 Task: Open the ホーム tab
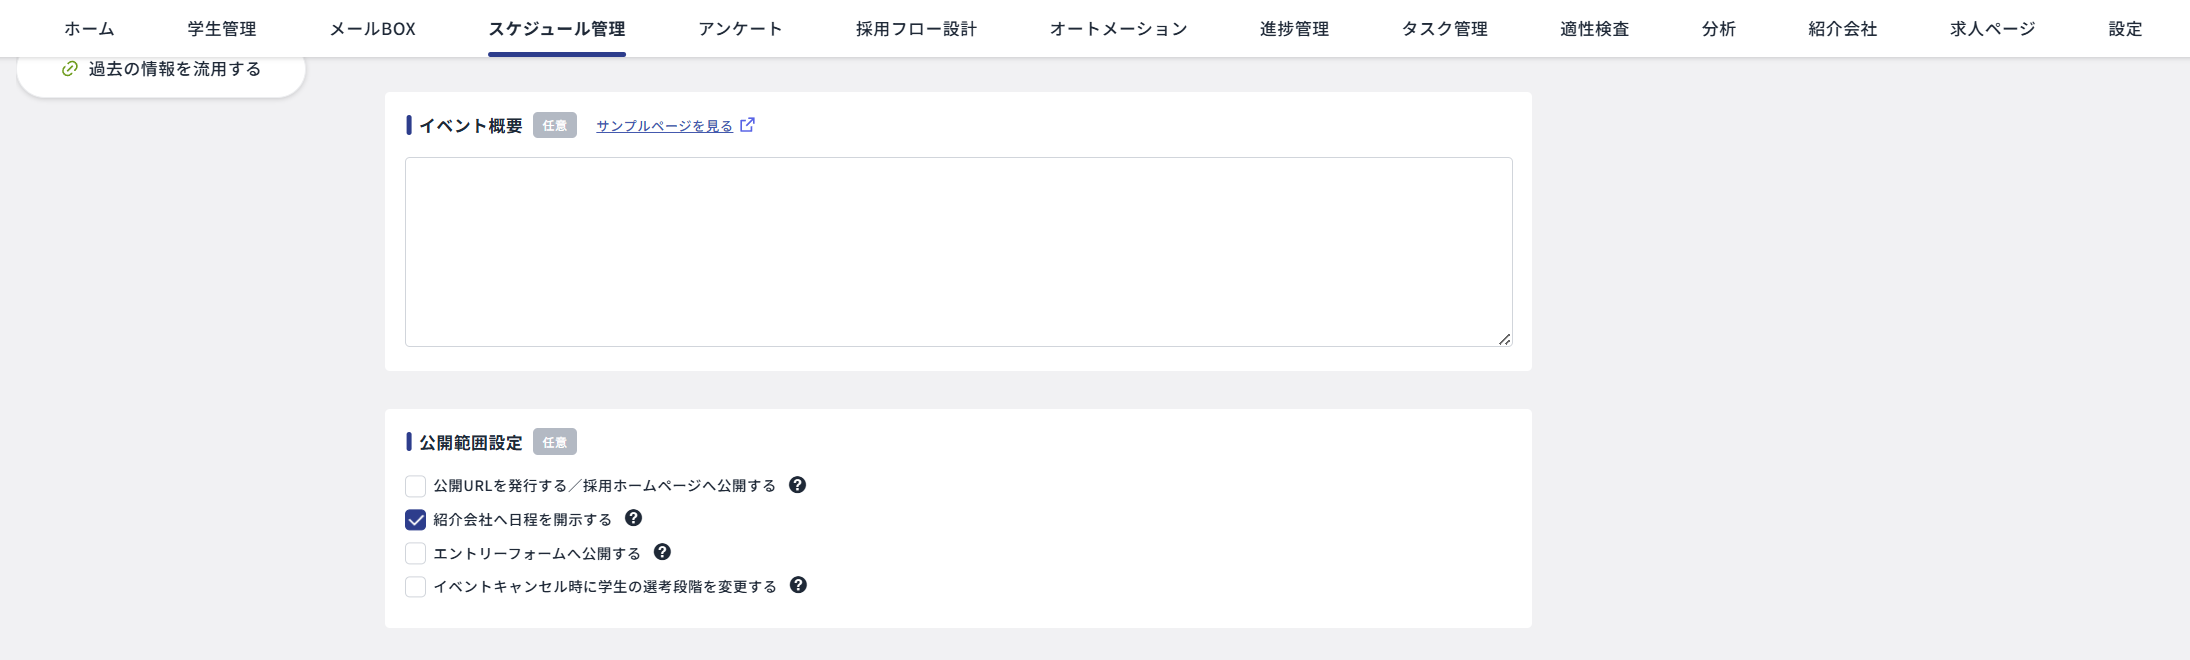tap(89, 29)
